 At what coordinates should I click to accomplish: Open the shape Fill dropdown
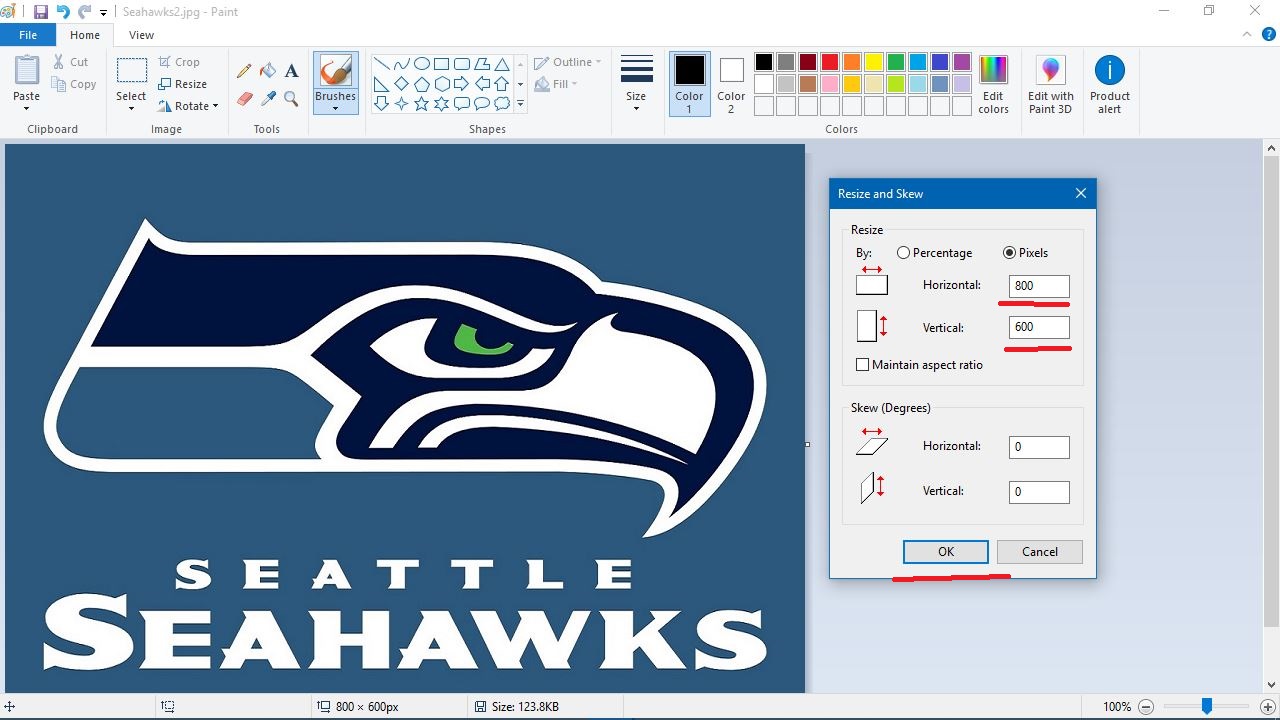click(557, 84)
